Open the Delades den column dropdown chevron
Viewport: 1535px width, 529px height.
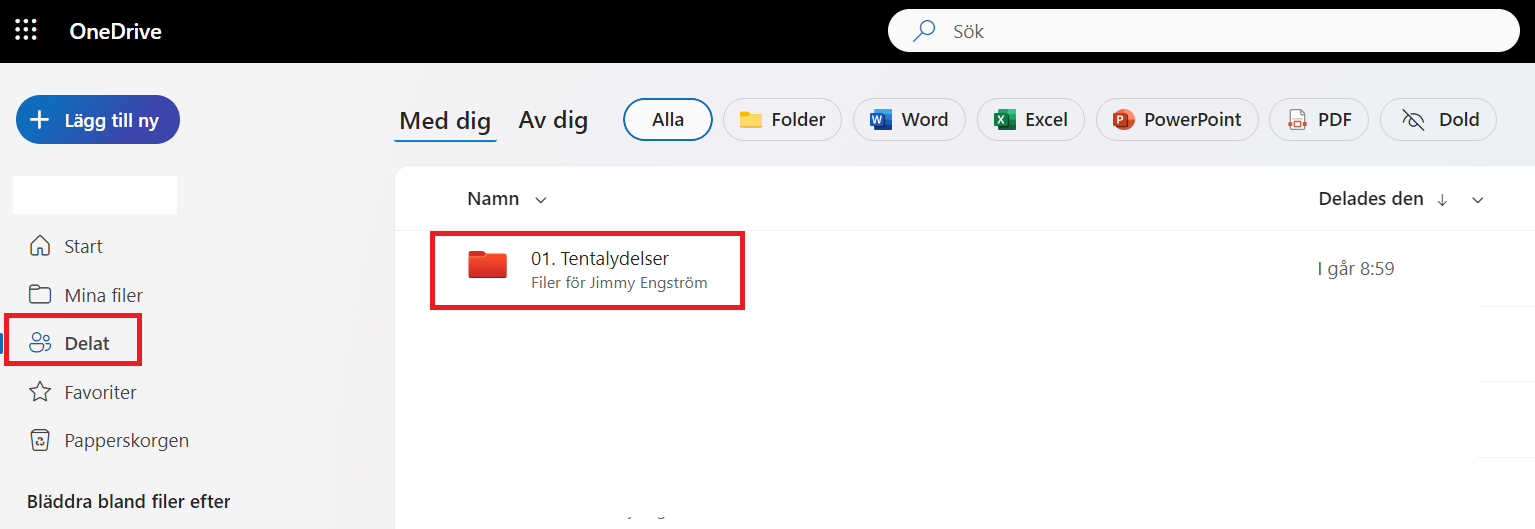point(1478,200)
